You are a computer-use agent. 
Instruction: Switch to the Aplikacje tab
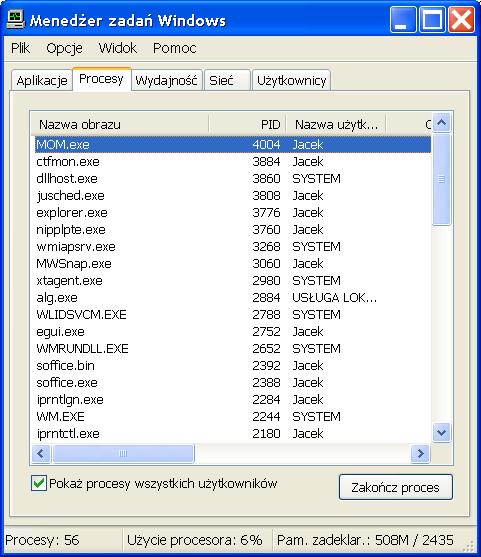pyautogui.click(x=42, y=81)
